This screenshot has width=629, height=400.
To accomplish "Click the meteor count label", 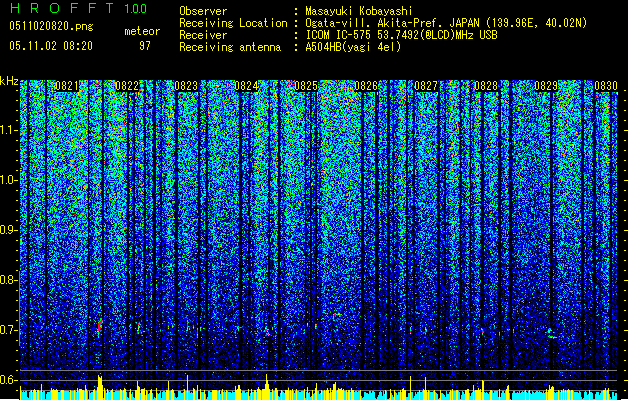I will 142,31.
